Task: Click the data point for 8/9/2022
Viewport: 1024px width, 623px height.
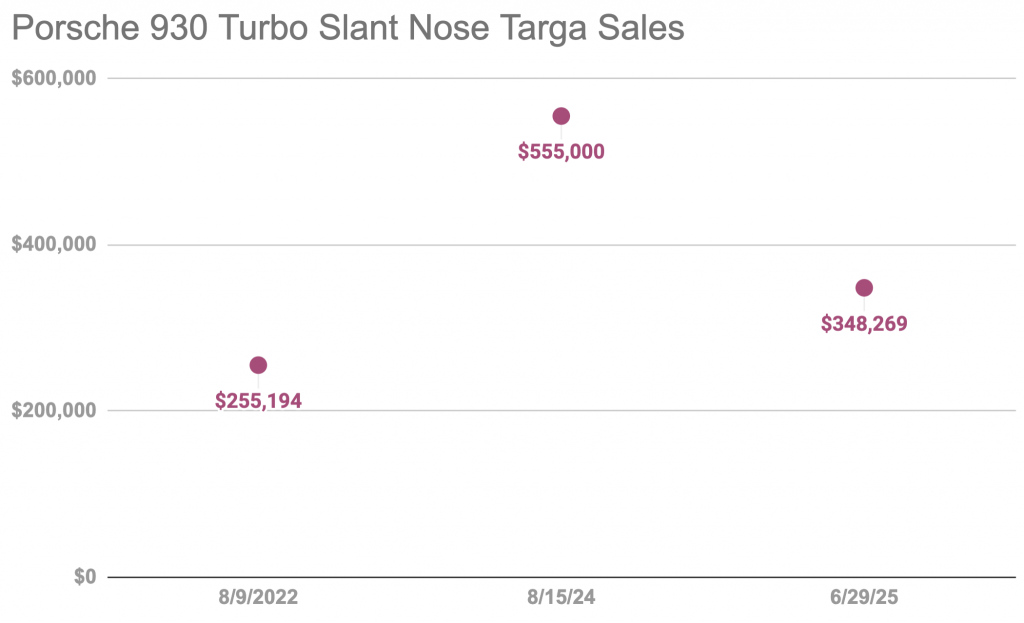Action: tap(258, 365)
